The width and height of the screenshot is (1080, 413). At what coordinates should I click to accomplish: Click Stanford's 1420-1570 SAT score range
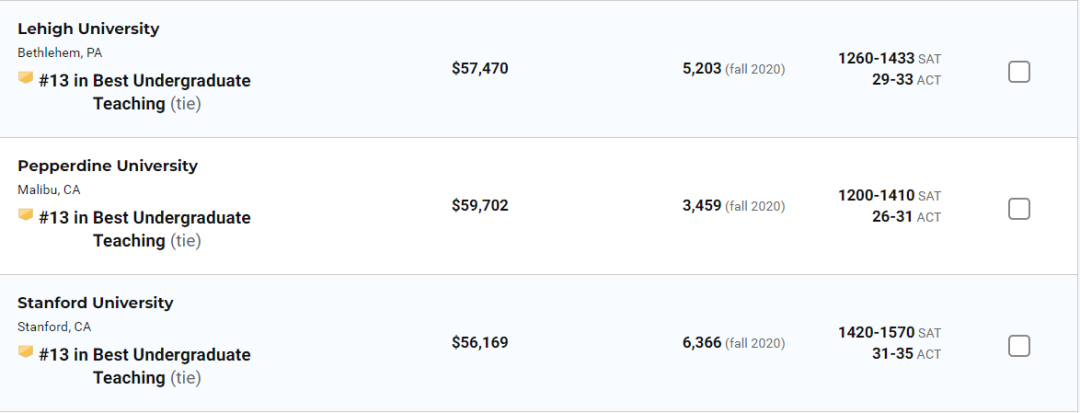tap(876, 332)
